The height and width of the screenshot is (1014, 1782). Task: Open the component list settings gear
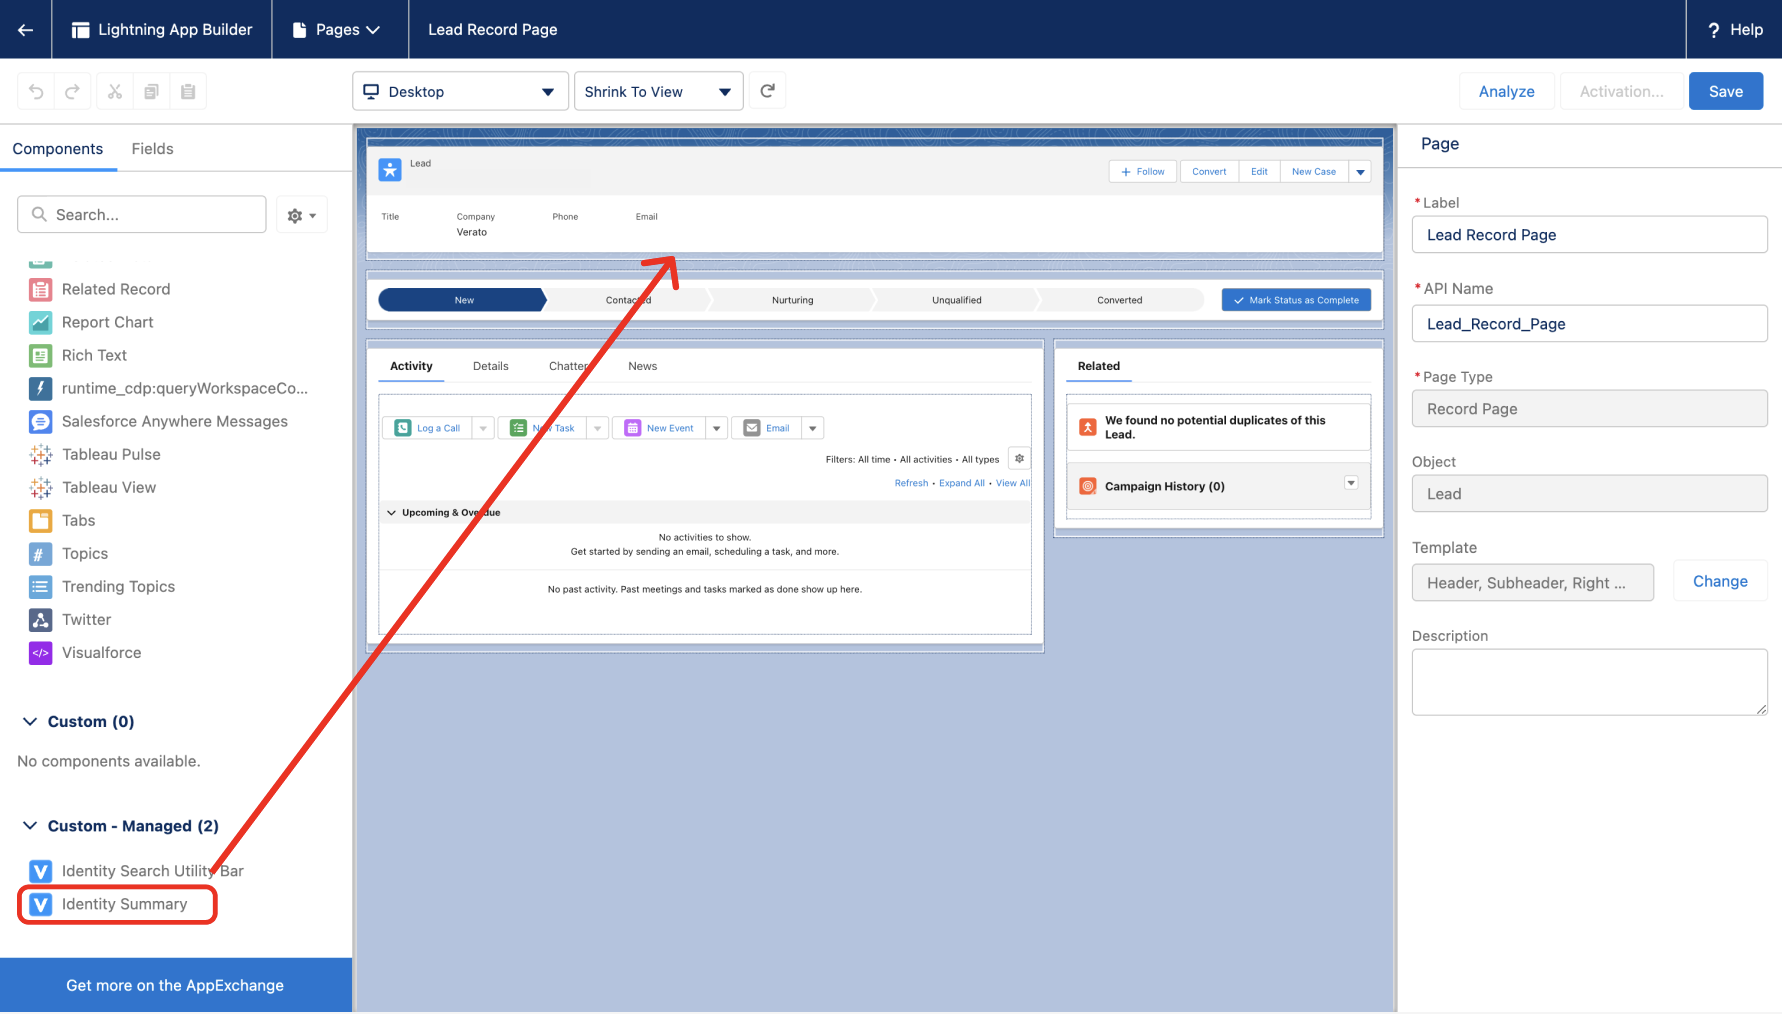click(301, 215)
